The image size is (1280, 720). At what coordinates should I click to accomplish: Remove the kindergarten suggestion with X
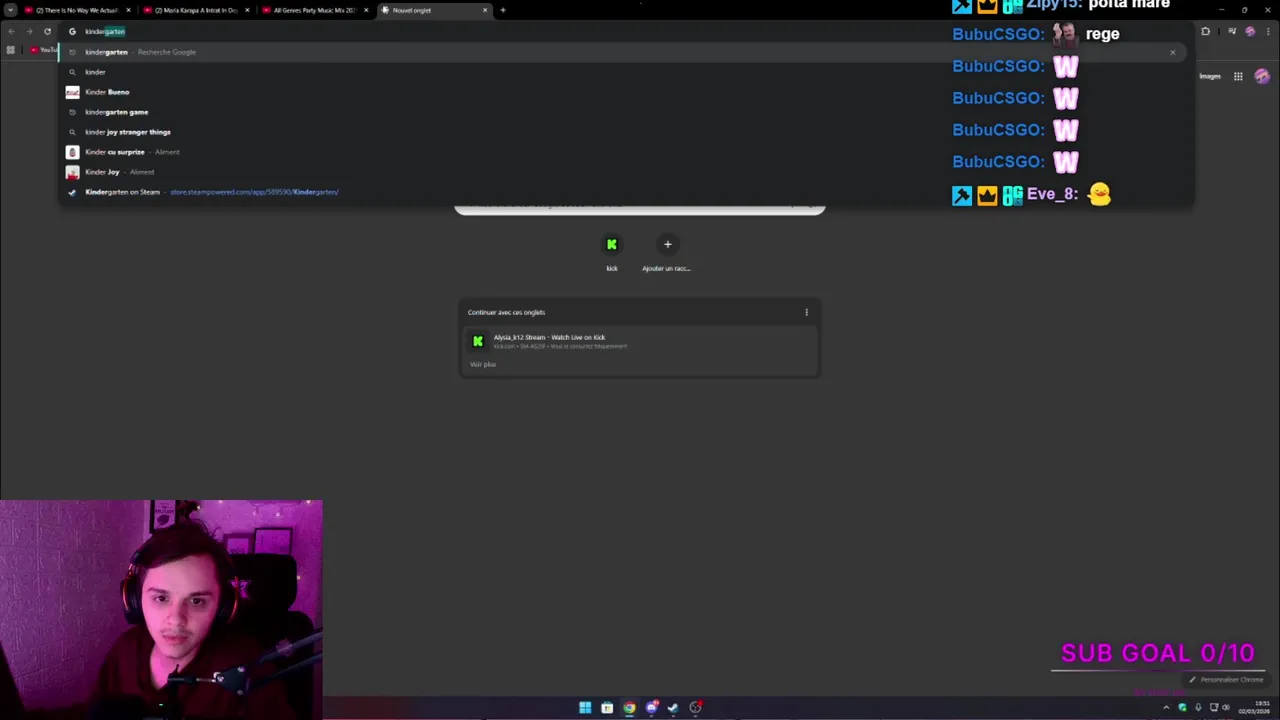[1172, 52]
